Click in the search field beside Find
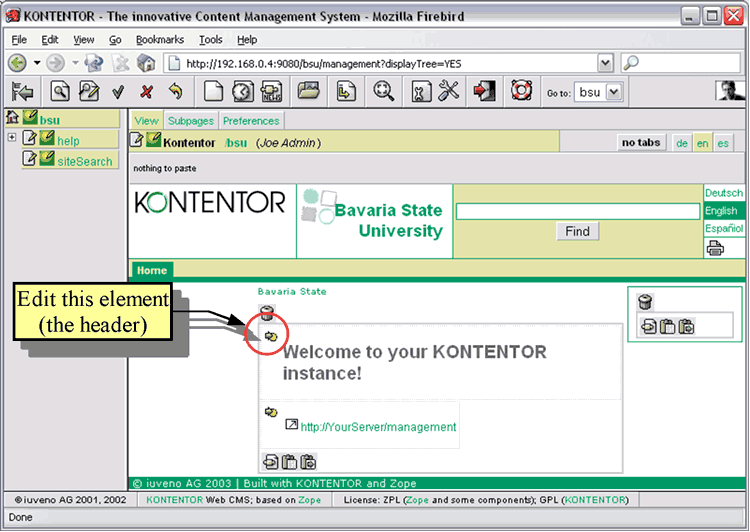 (x=578, y=212)
